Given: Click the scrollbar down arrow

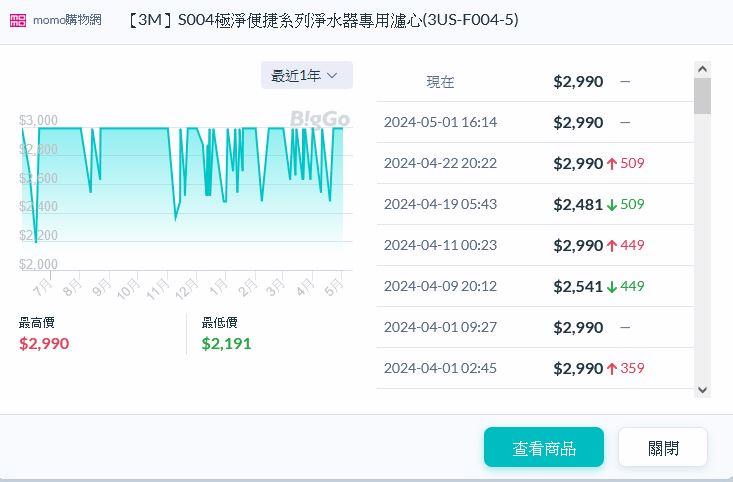Looking at the screenshot, I should 702,389.
